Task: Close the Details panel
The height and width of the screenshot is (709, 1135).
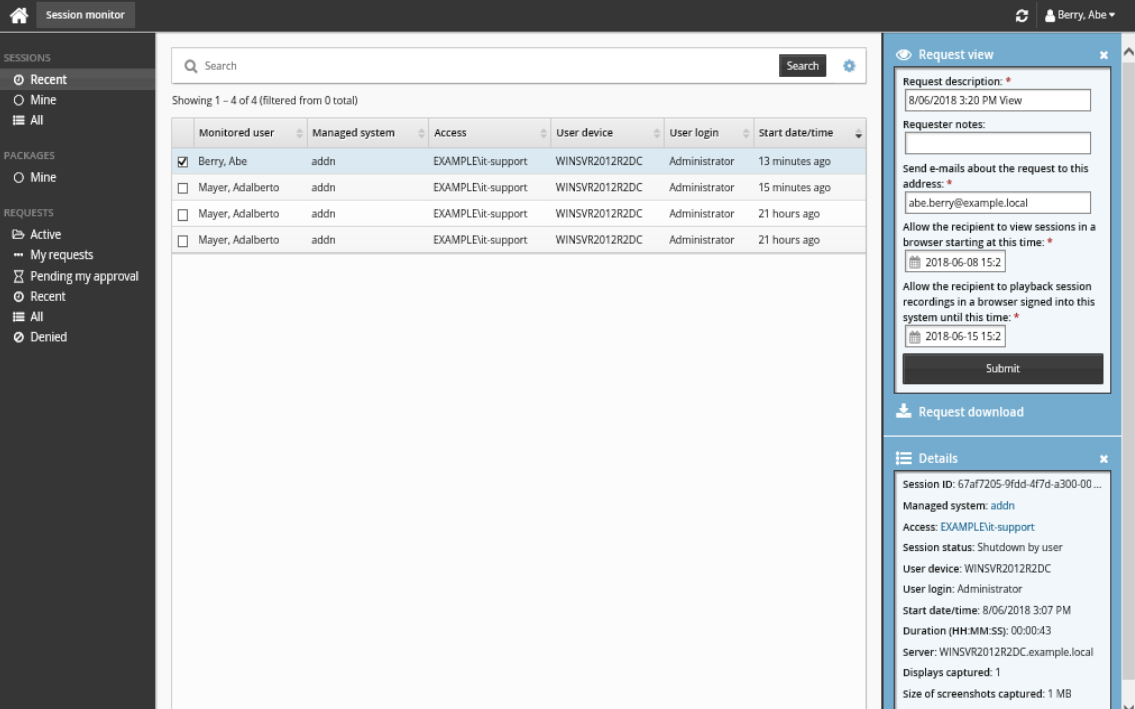Action: pos(1104,459)
